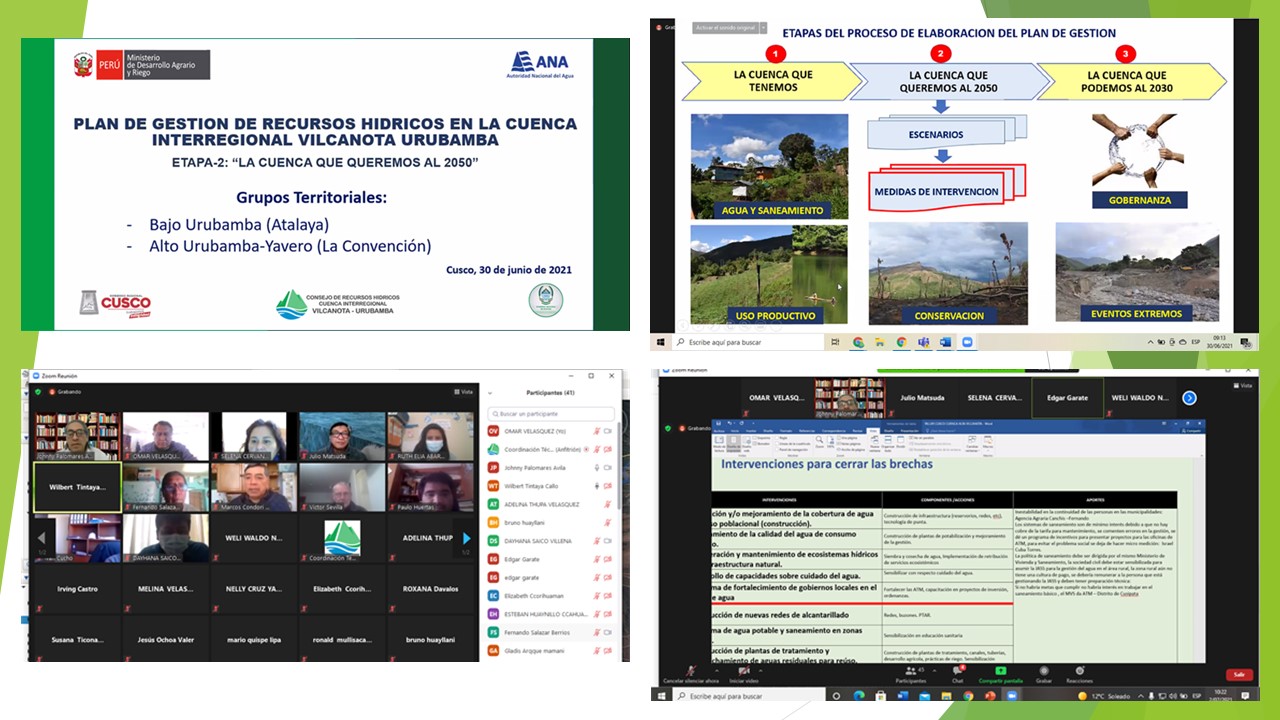The image size is (1280, 720).
Task: Click green shield encryption icon beside Grabando, gallery window
Action: [x=38, y=391]
